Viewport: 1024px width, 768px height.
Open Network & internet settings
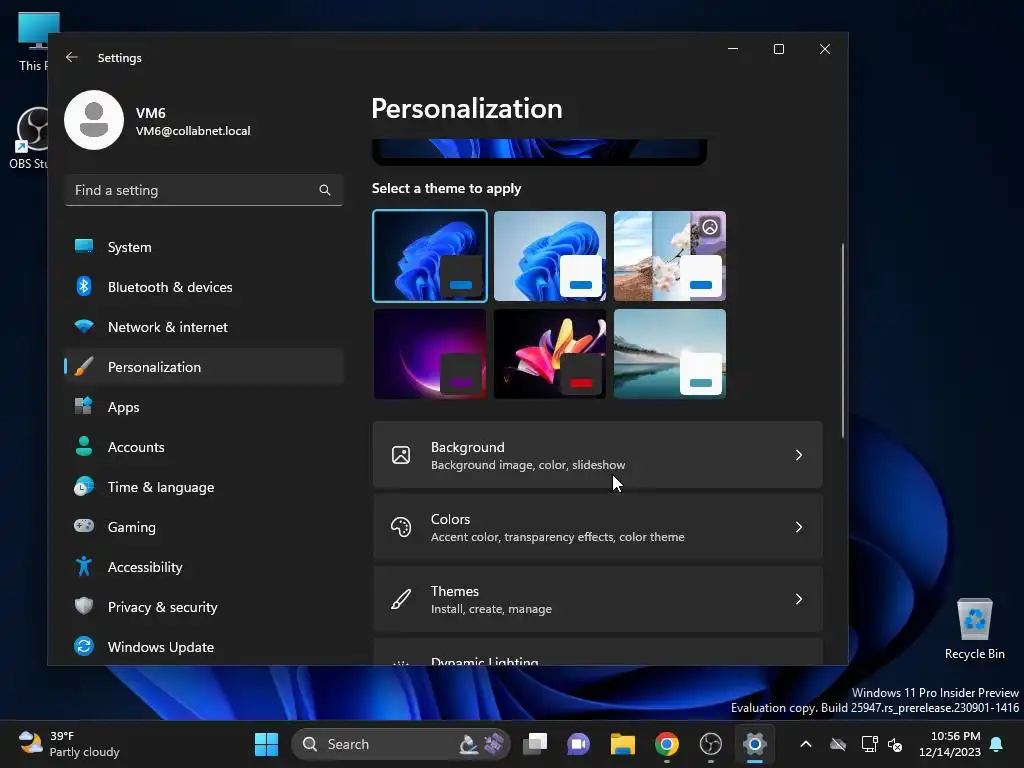coord(204,327)
